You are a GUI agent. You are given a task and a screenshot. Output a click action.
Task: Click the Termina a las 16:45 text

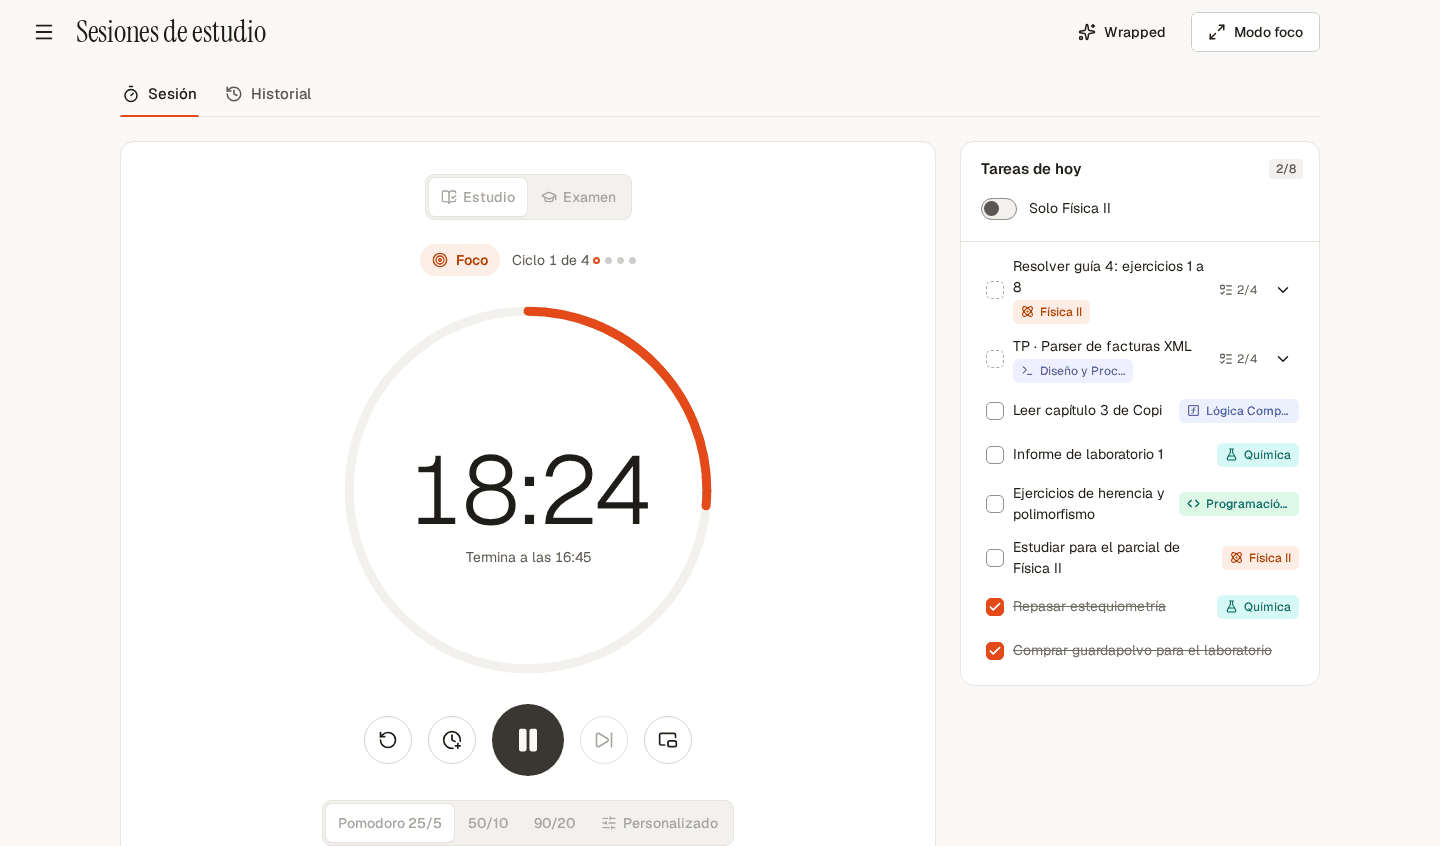point(528,557)
